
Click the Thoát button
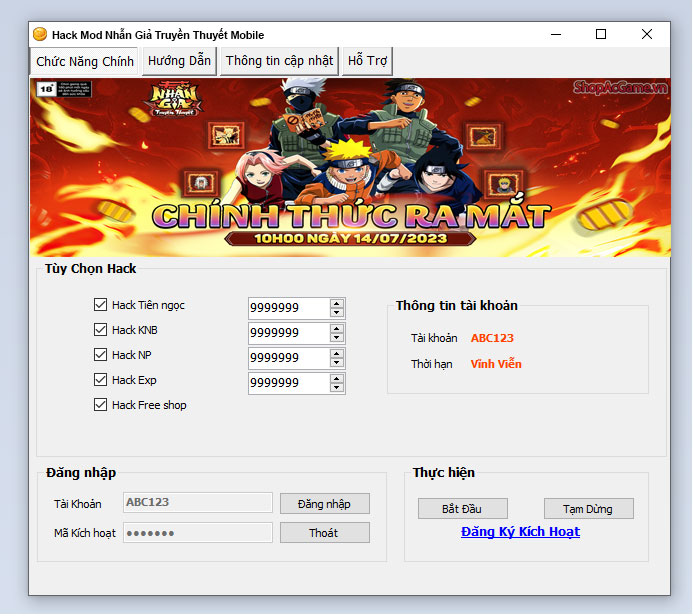325,533
